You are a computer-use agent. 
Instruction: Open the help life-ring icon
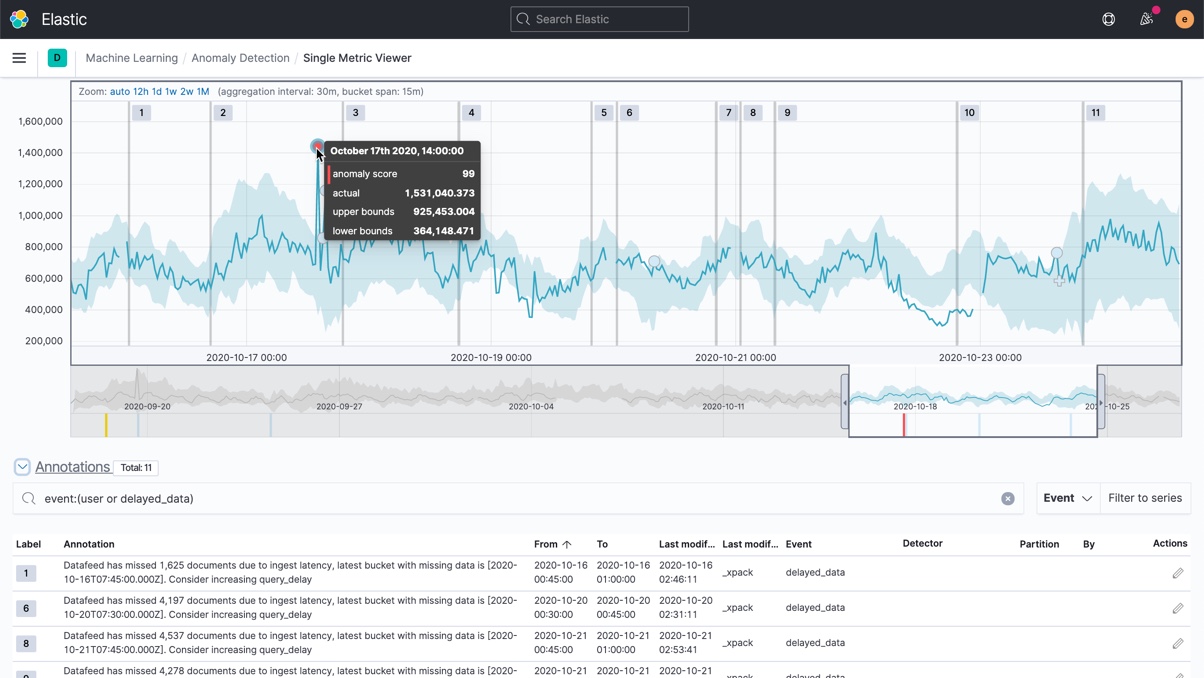click(x=1108, y=18)
